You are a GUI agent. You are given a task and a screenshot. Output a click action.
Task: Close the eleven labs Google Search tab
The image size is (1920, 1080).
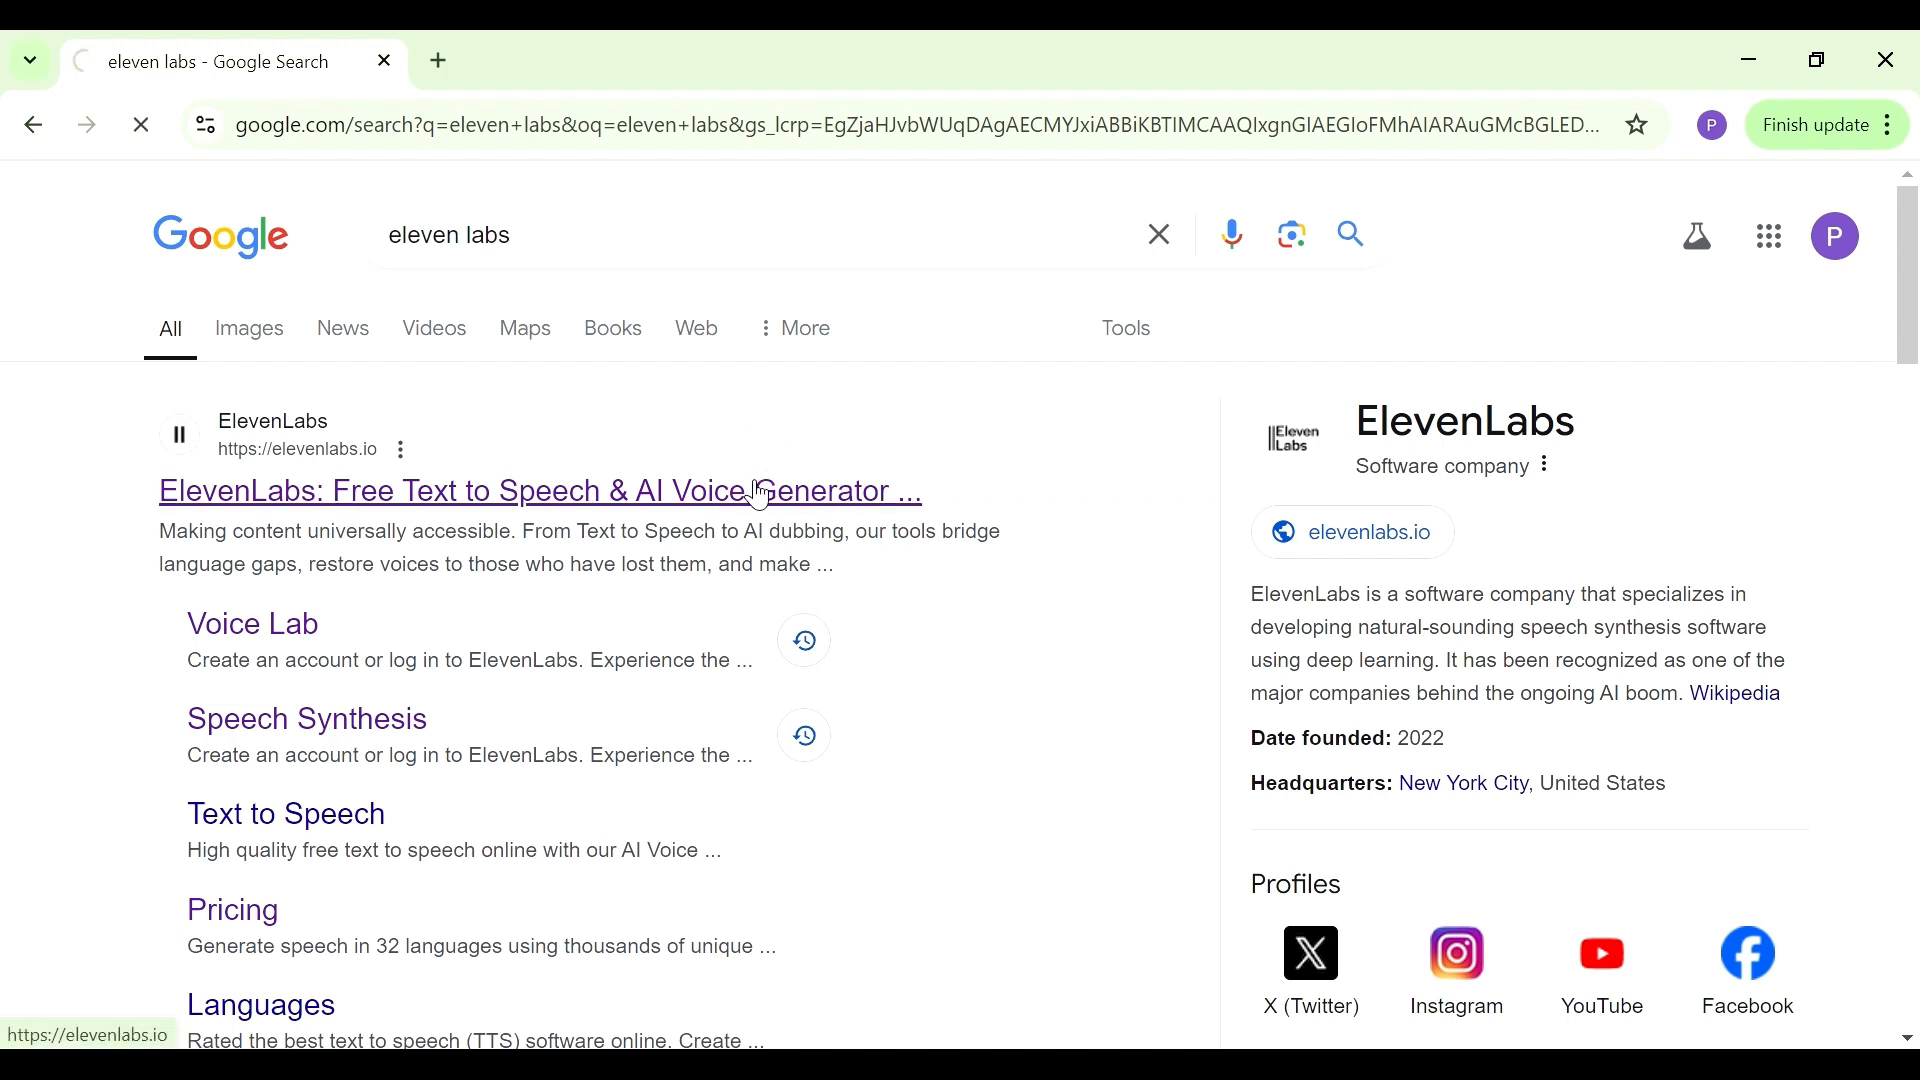385,61
